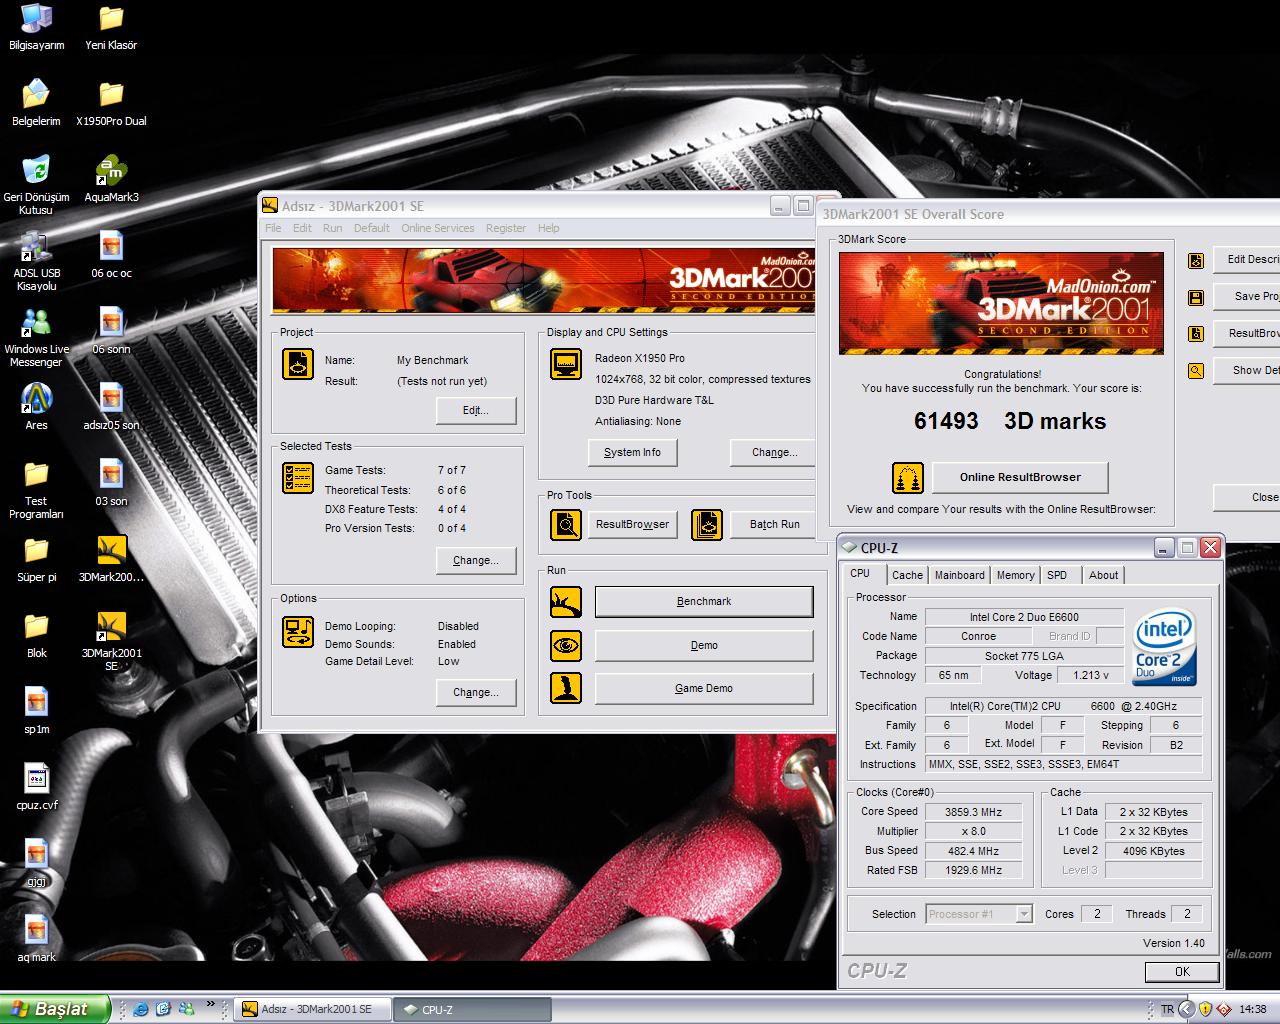Switch to the Memory tab in CPU-Z

1015,575
